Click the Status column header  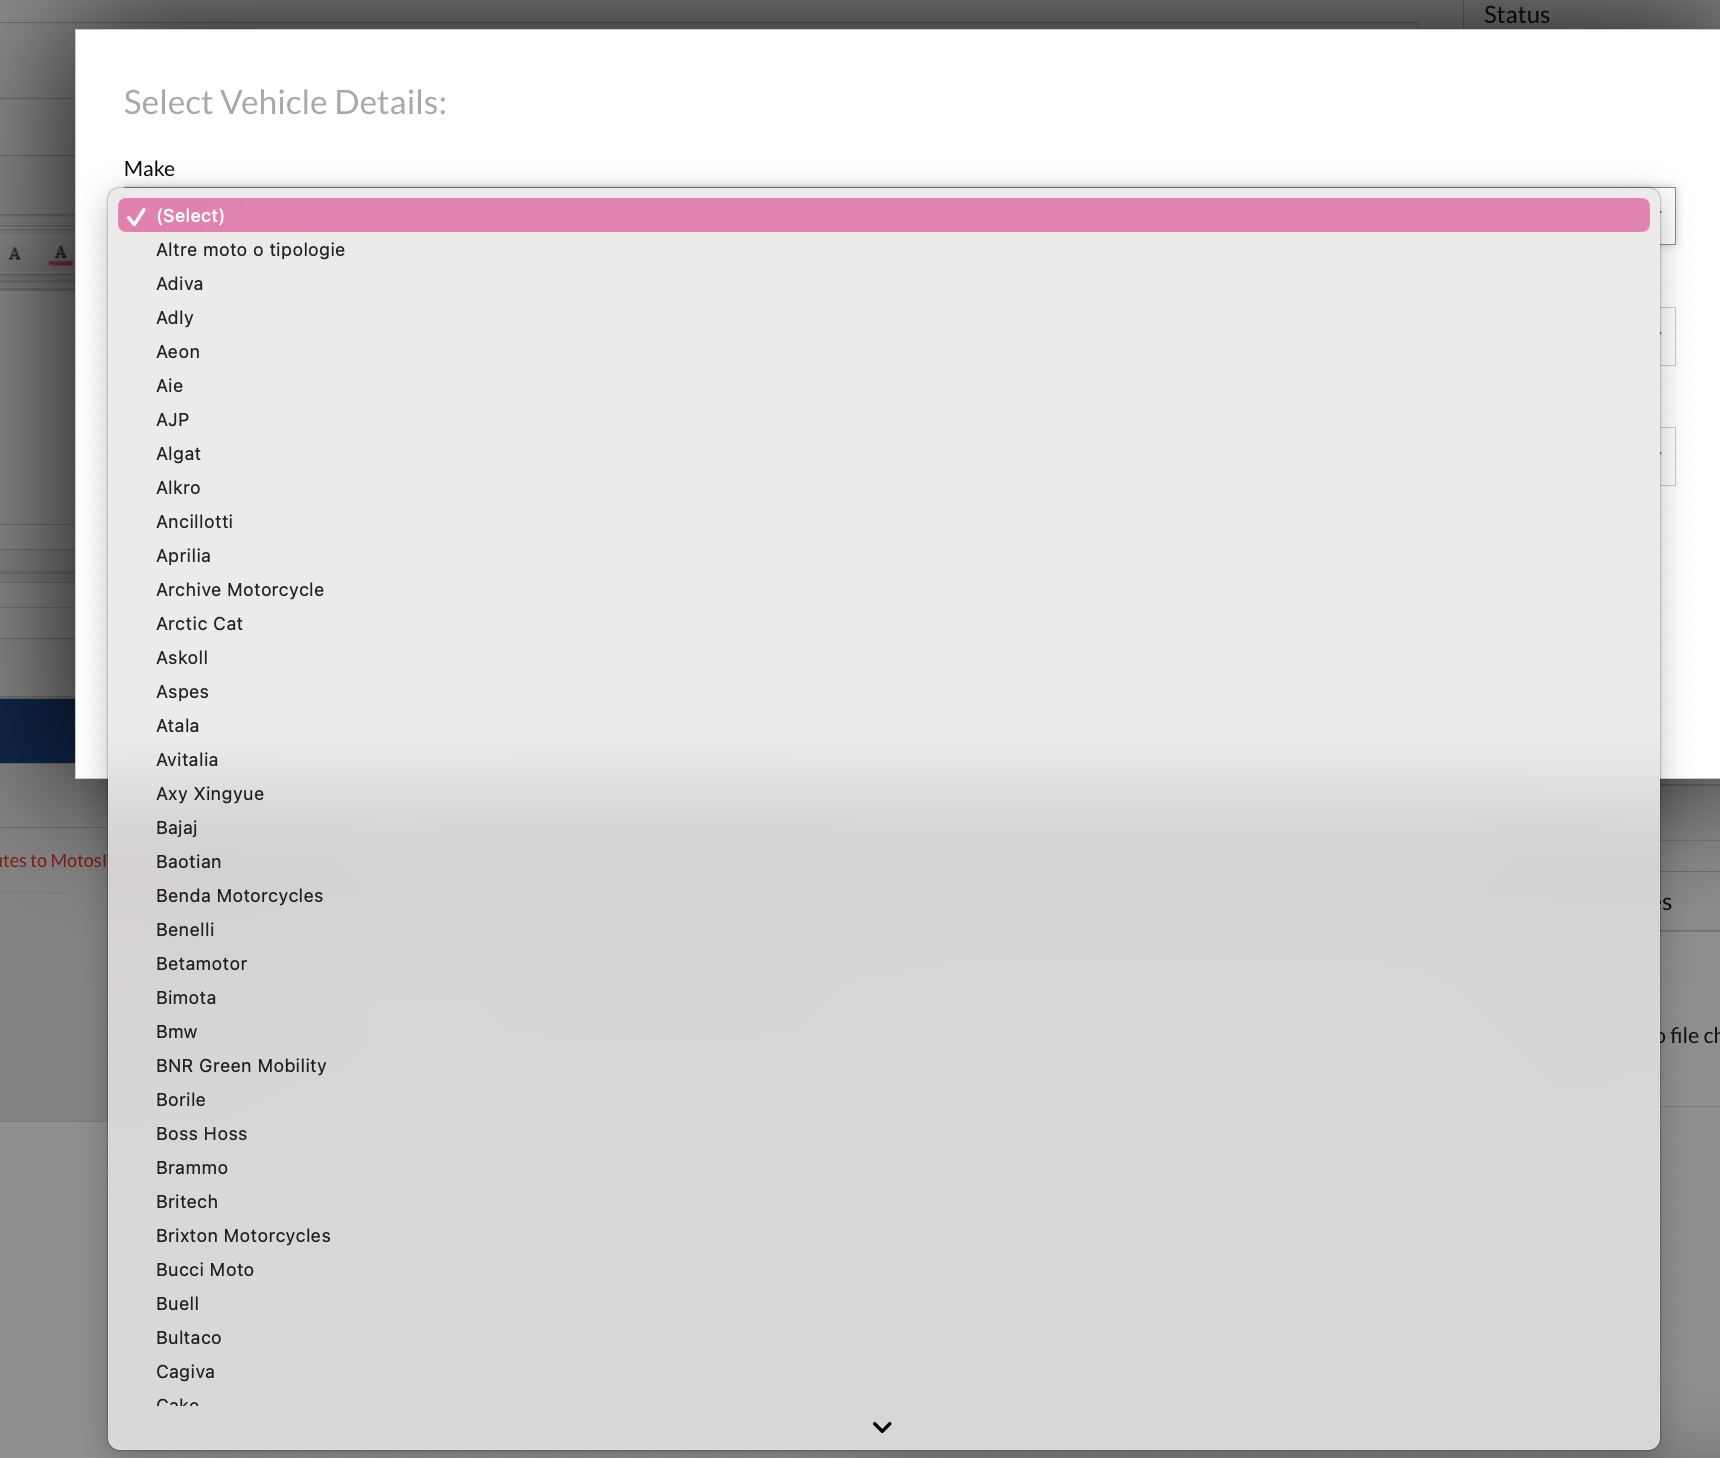1515,15
